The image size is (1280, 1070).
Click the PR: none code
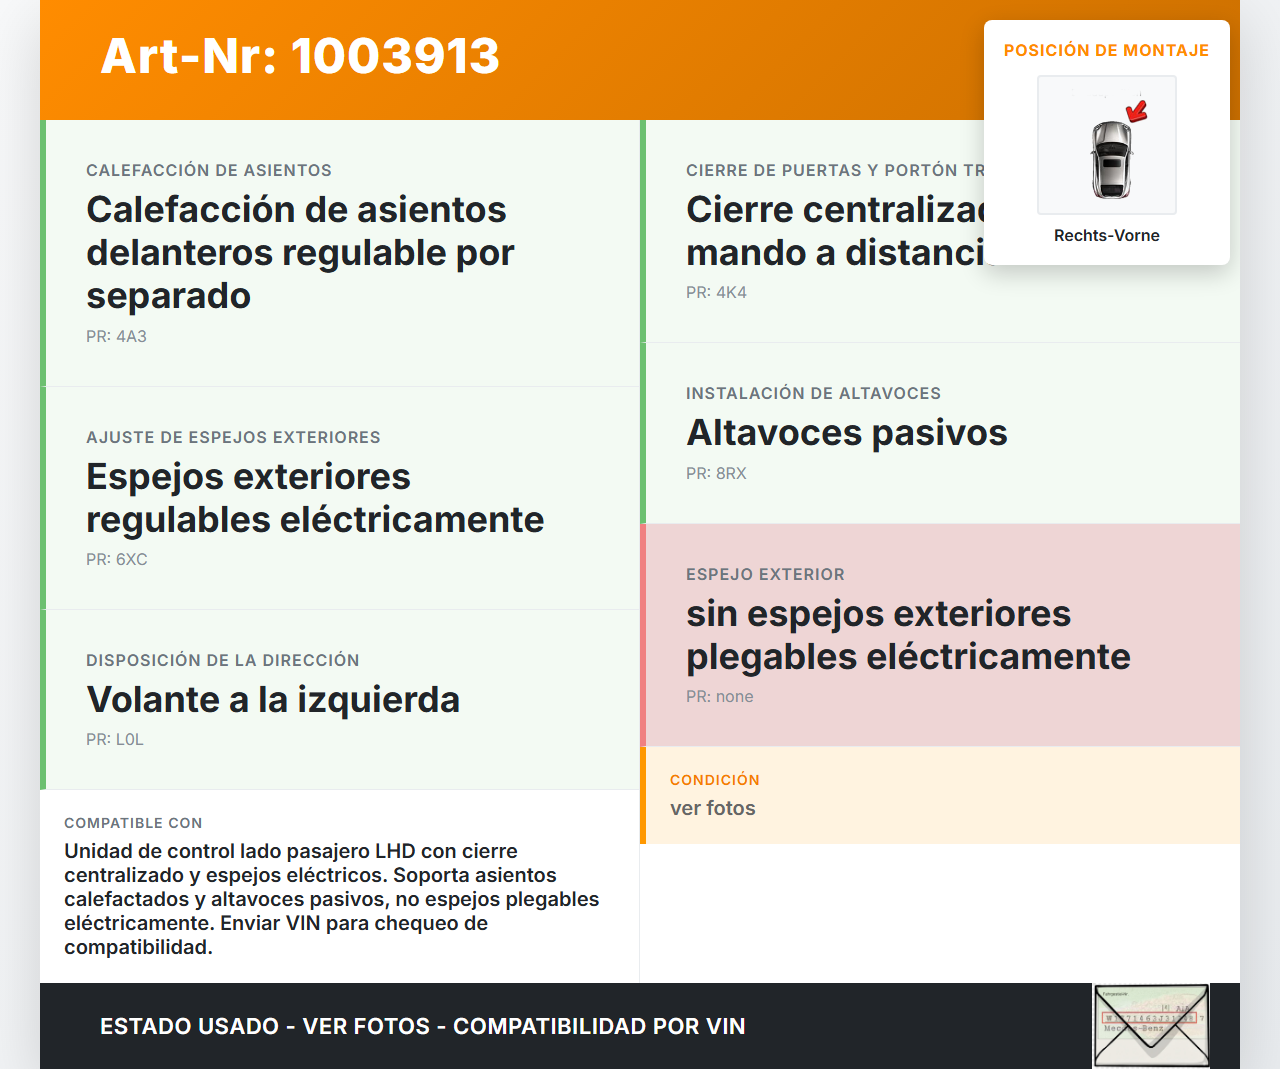(x=720, y=696)
